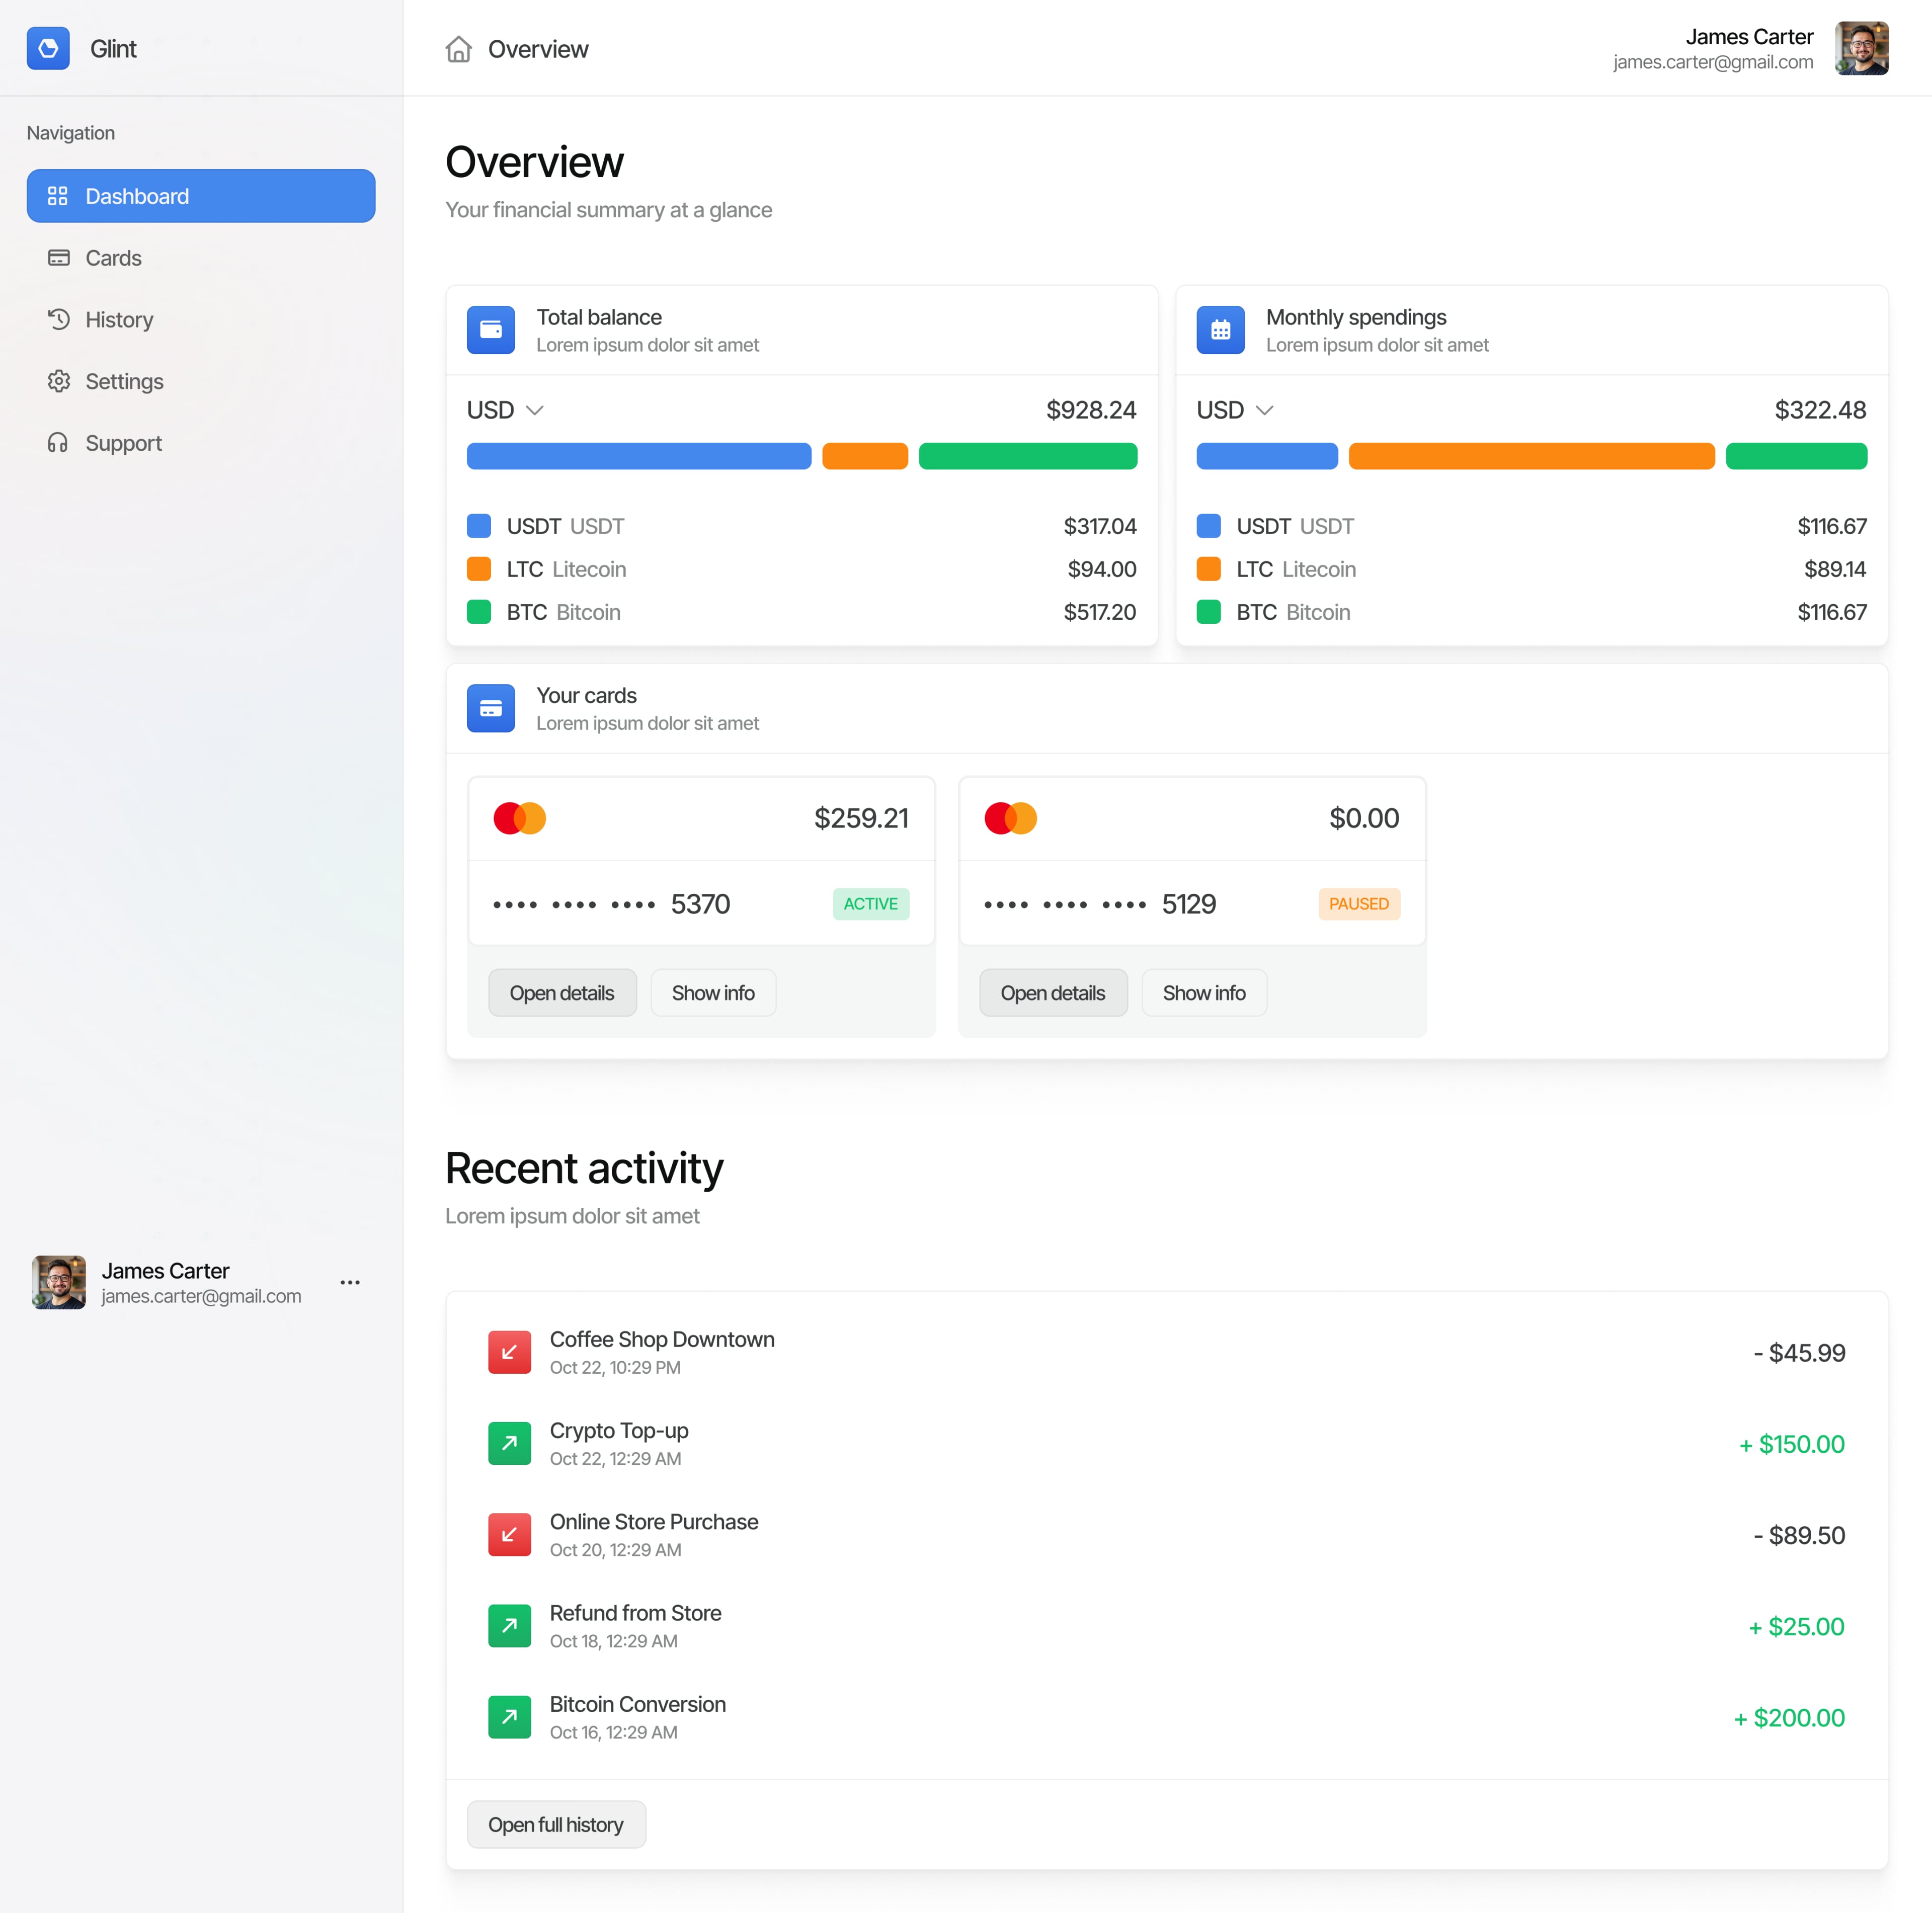The width and height of the screenshot is (1932, 1913).
Task: Click red arrow icon for Coffee Shop Downtown
Action: [509, 1353]
